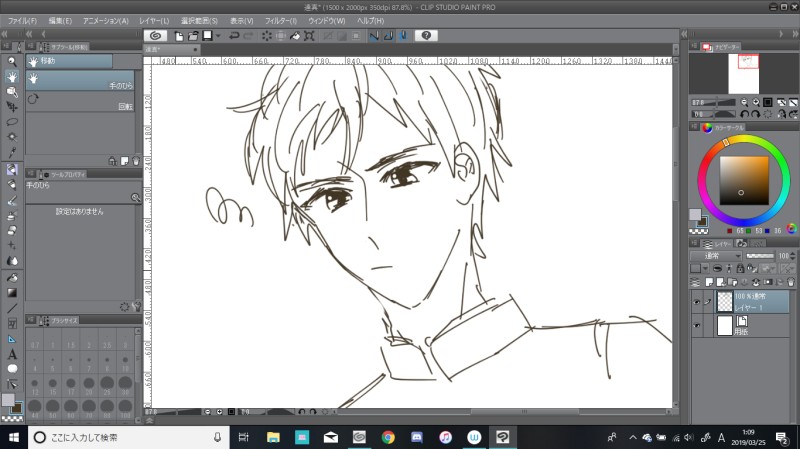This screenshot has width=800, height=449.
Task: Select the 移動 tool group tab
Action: (x=69, y=61)
